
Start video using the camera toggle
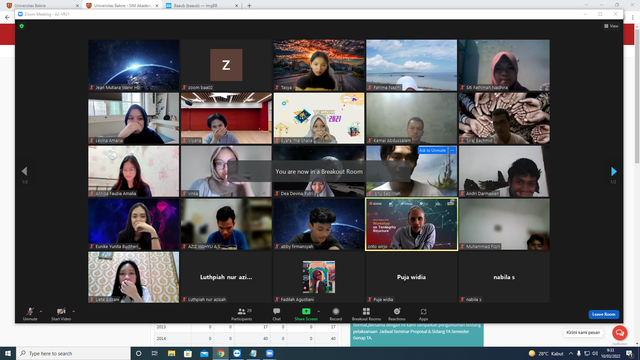point(61,314)
